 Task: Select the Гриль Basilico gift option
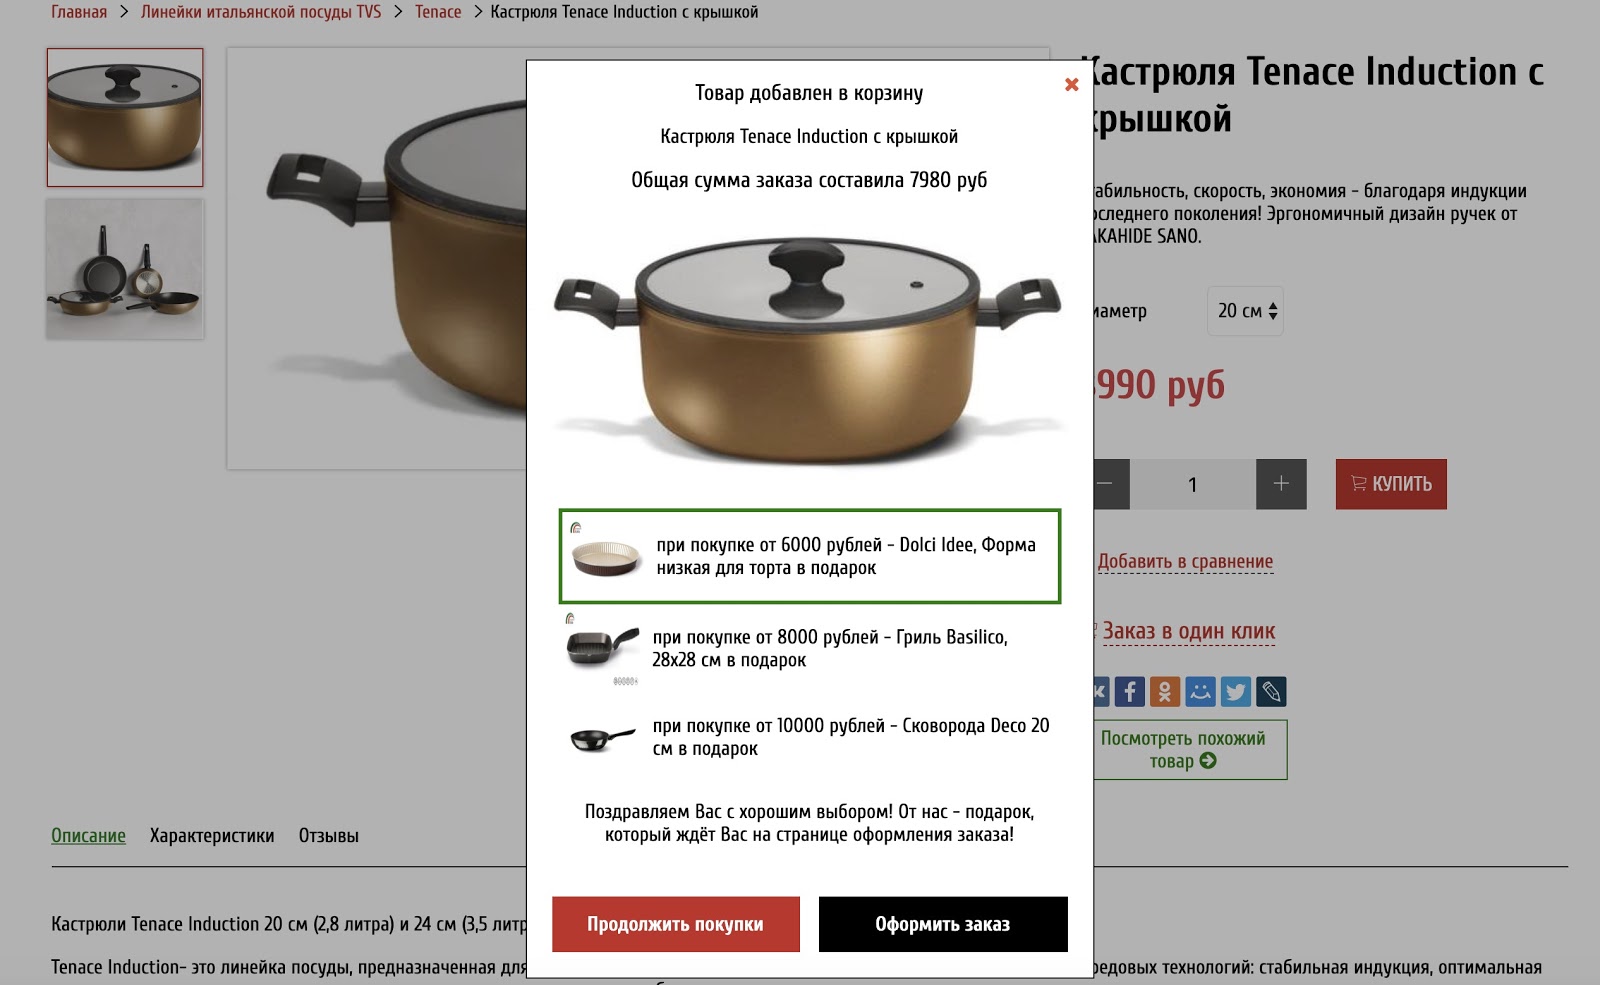click(x=810, y=648)
